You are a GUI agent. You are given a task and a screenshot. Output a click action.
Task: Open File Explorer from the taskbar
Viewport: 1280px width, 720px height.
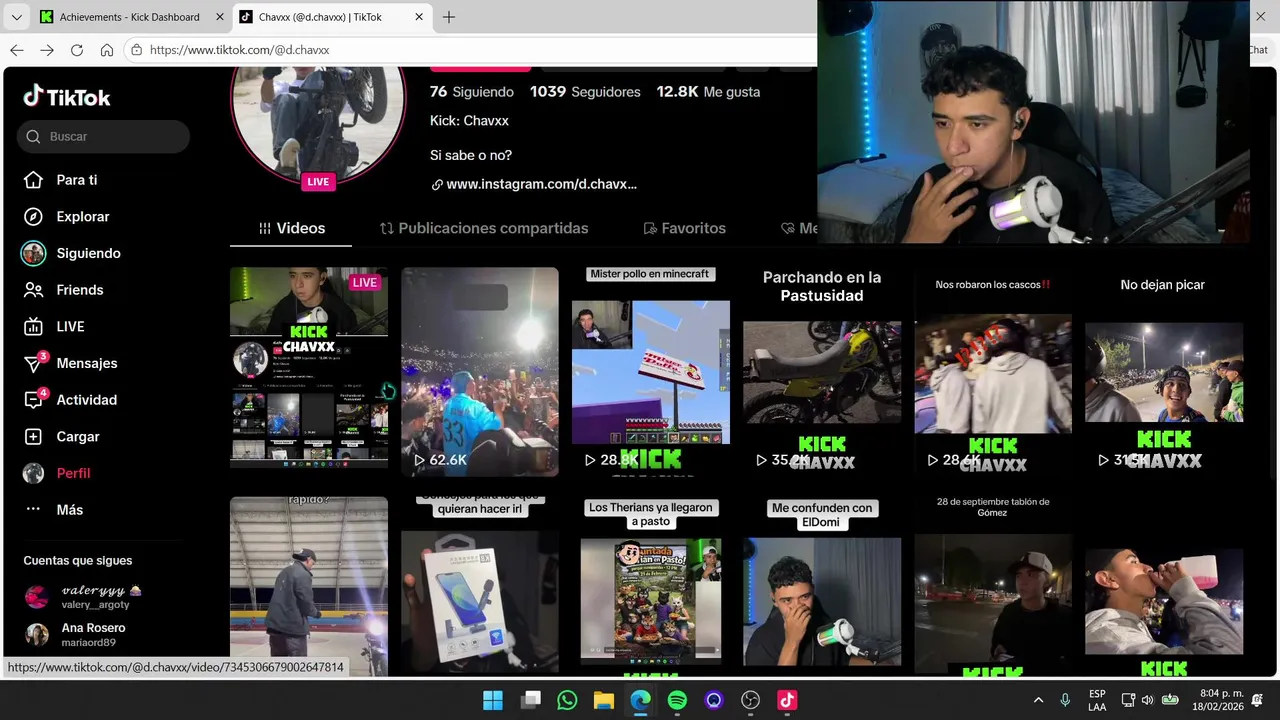tap(604, 700)
